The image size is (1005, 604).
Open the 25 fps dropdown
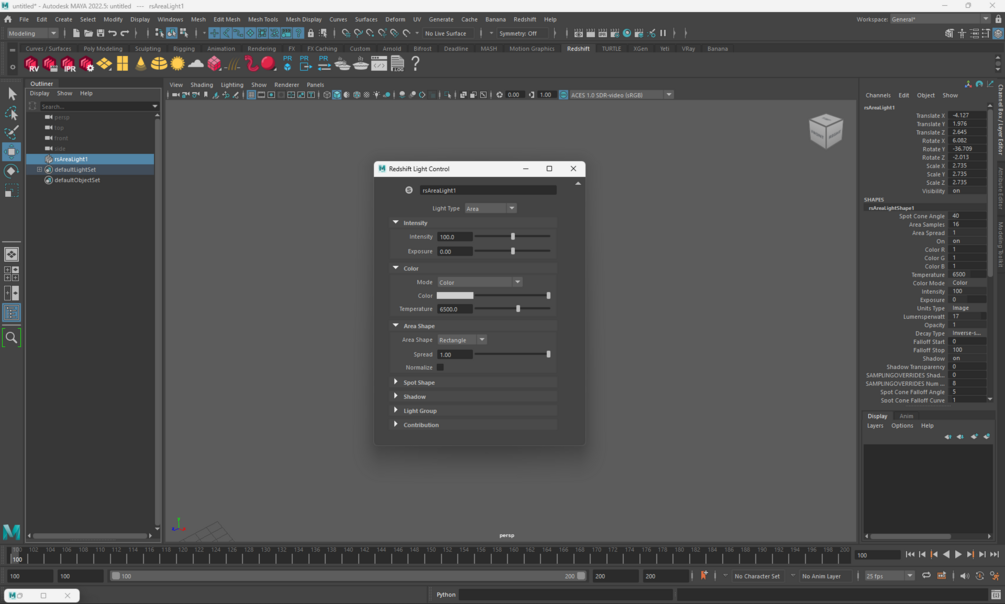889,576
